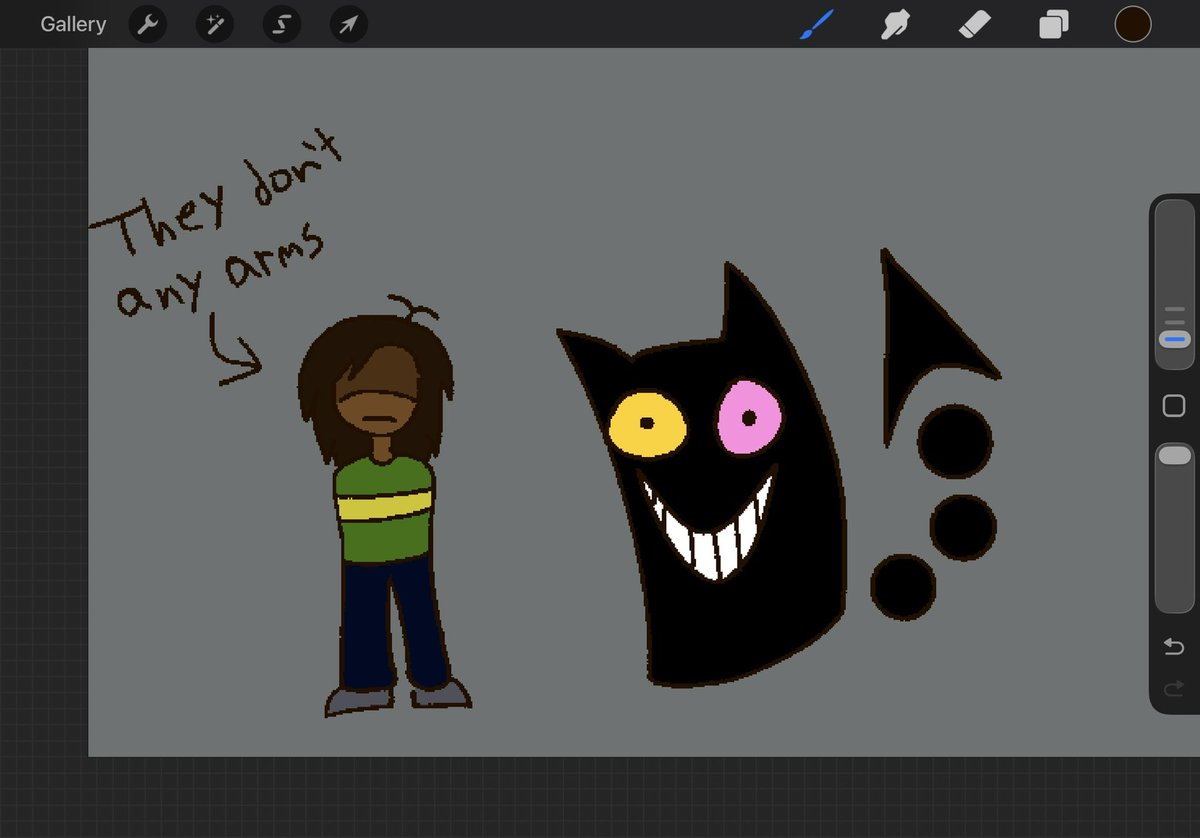This screenshot has height=838, width=1200.
Task: Select the Brush tool
Action: [x=815, y=24]
